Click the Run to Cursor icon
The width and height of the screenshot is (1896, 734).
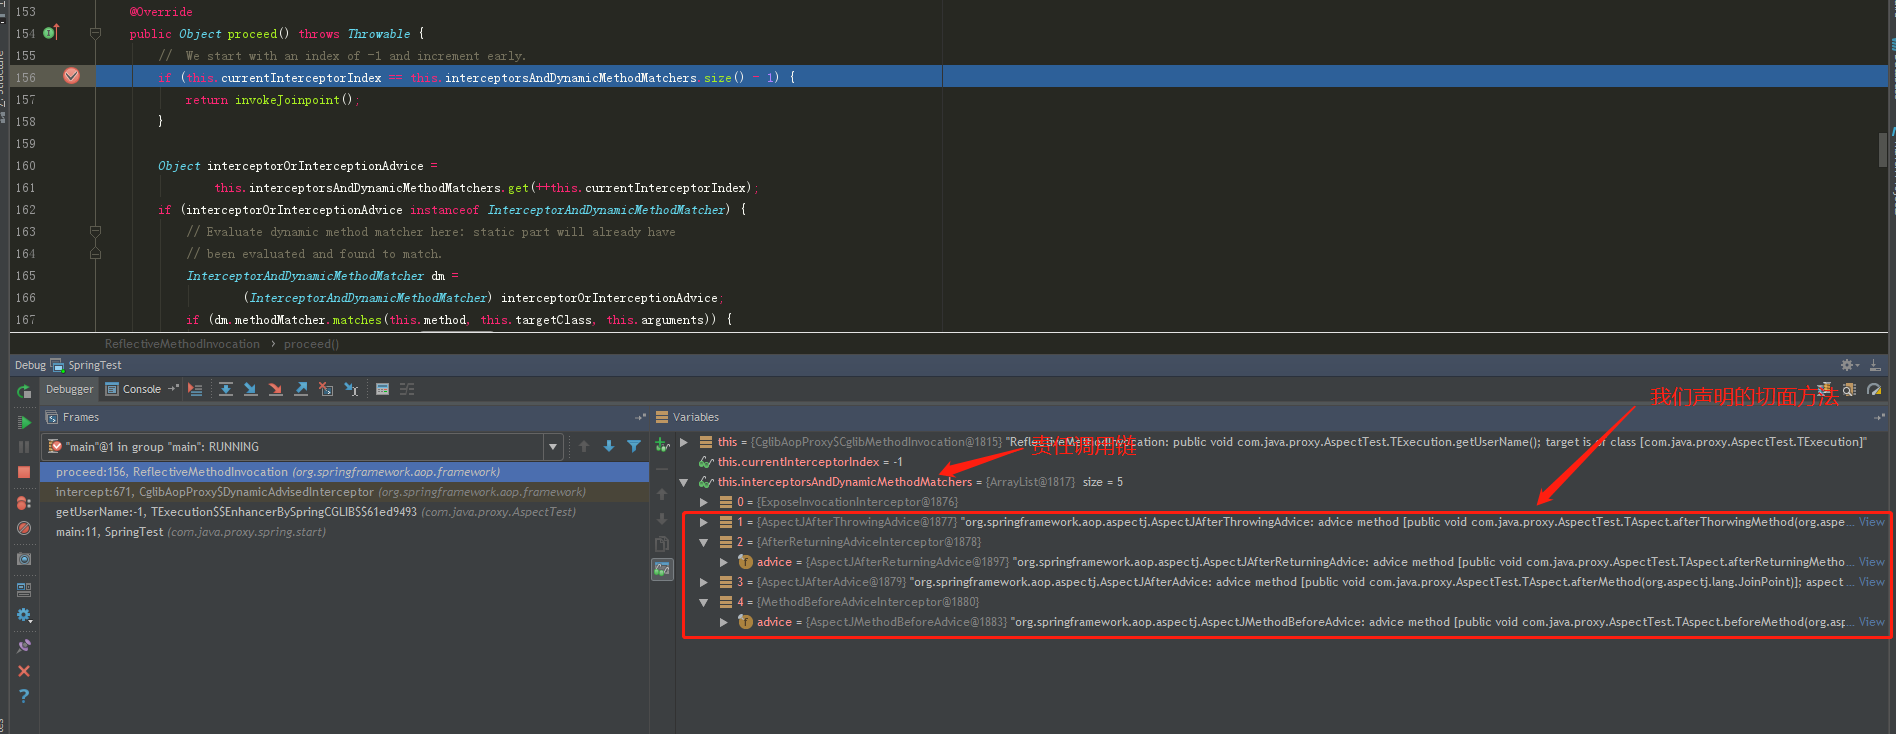coord(351,389)
